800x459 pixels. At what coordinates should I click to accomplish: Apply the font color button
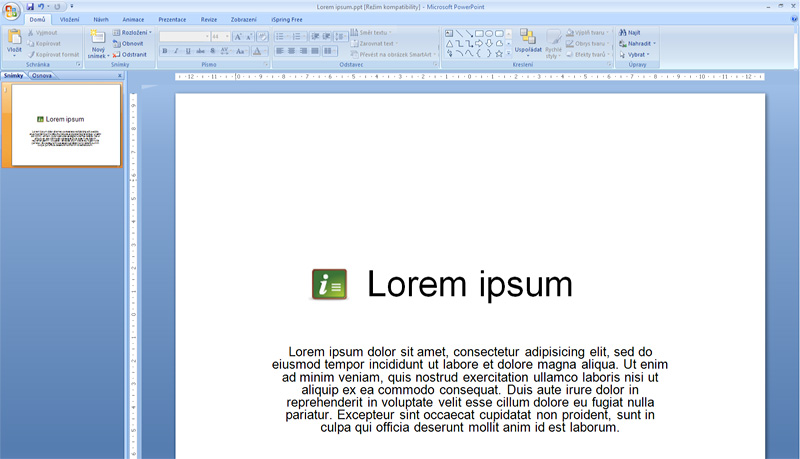[x=257, y=51]
